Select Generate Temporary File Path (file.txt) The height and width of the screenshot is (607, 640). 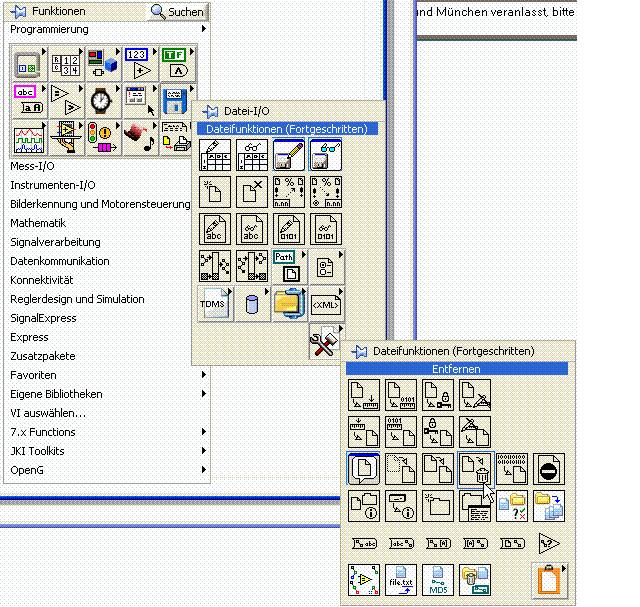tap(401, 580)
